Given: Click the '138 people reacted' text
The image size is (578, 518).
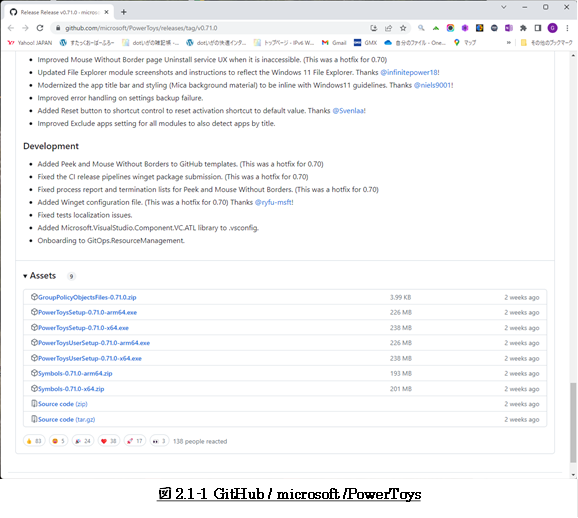Looking at the screenshot, I should click(200, 441).
